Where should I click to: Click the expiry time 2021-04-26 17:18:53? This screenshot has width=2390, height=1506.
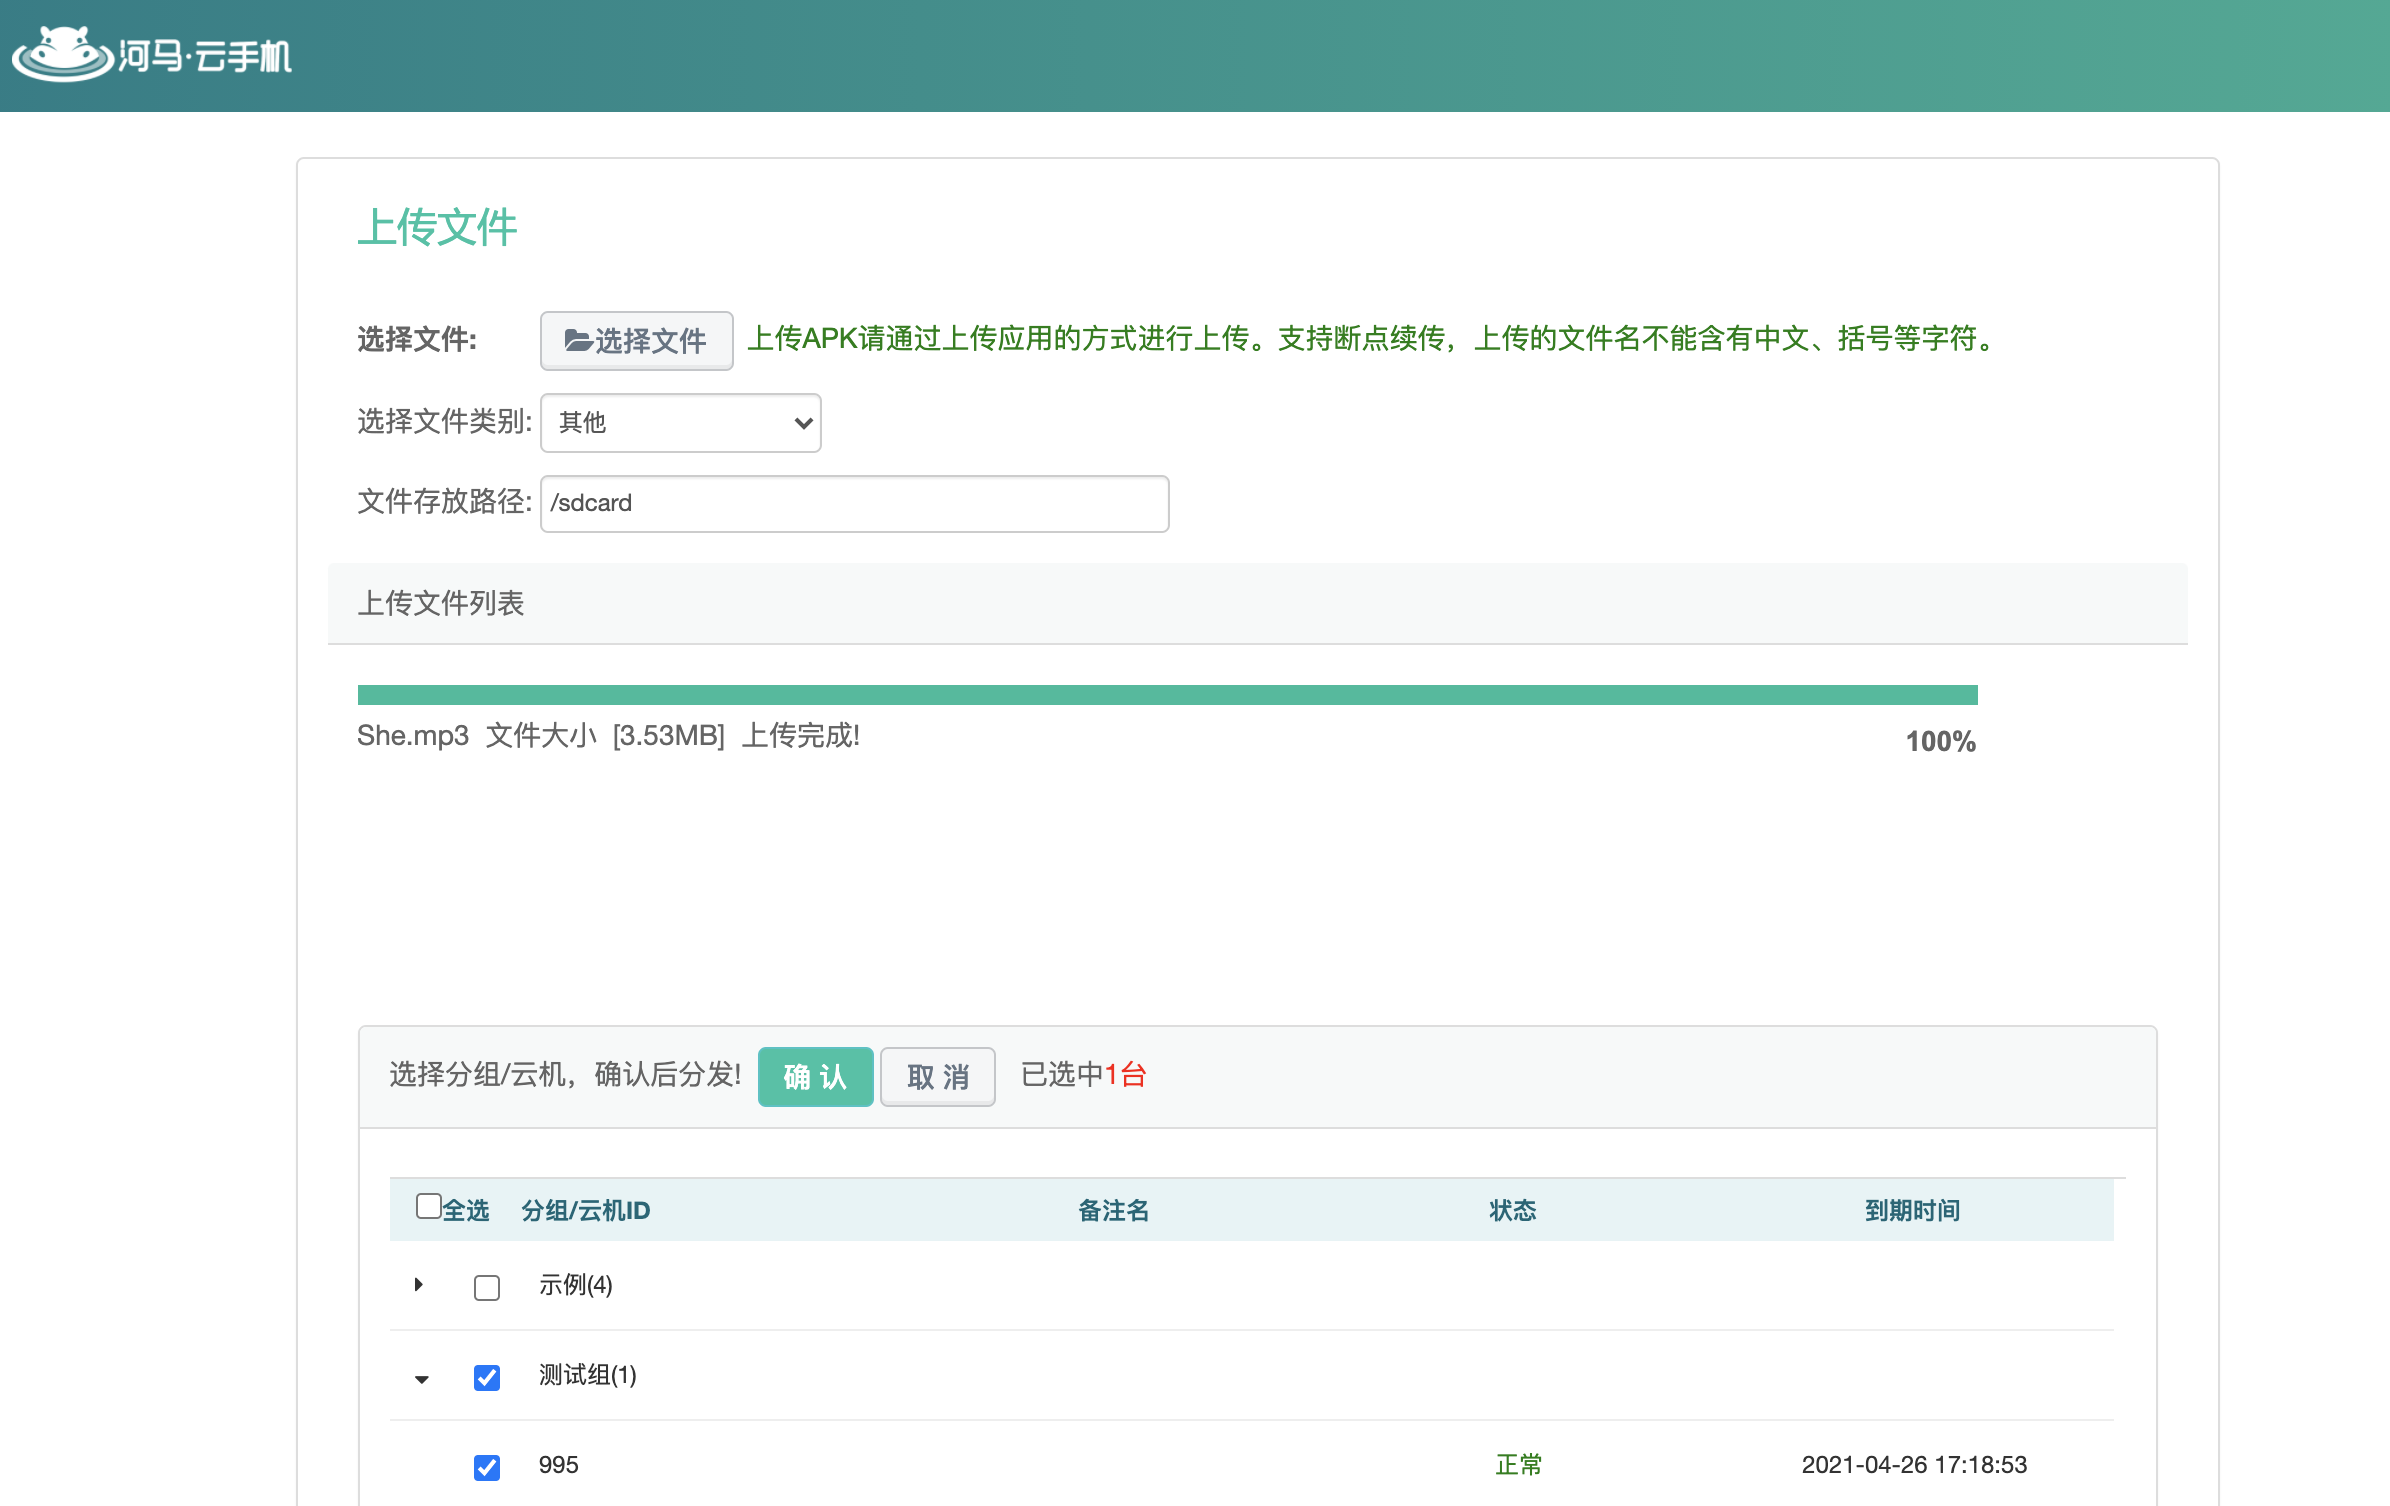point(1914,1465)
